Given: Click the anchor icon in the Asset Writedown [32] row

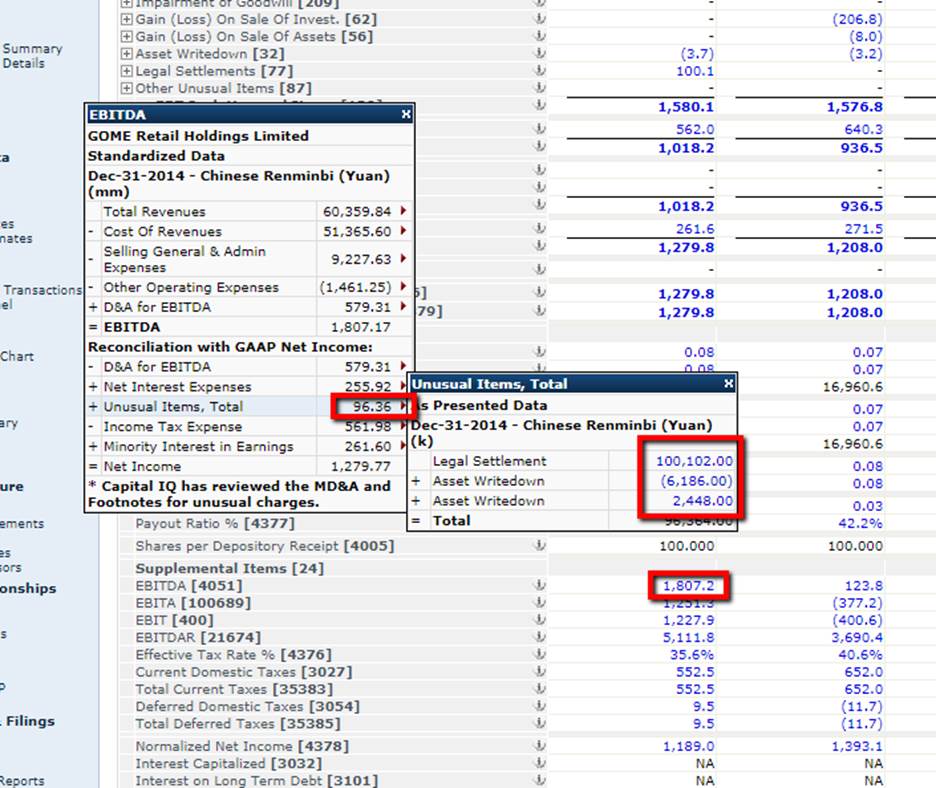Looking at the screenshot, I should click(x=539, y=53).
